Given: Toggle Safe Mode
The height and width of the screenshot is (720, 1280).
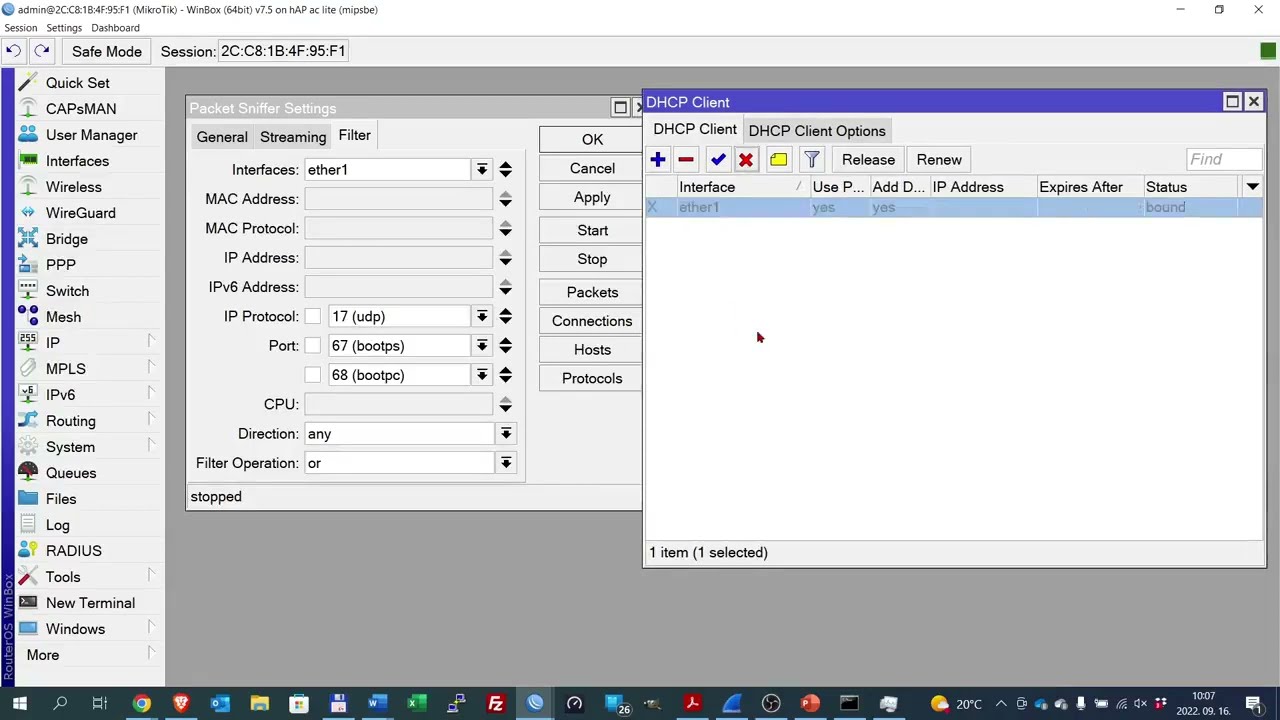Looking at the screenshot, I should point(106,51).
